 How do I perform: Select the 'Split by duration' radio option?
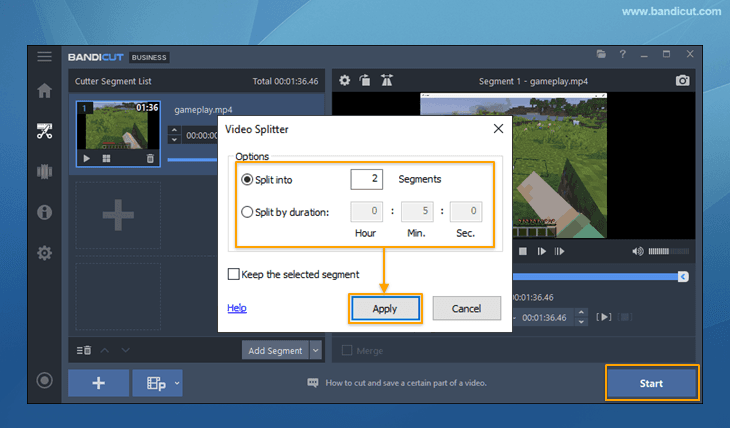(247, 212)
